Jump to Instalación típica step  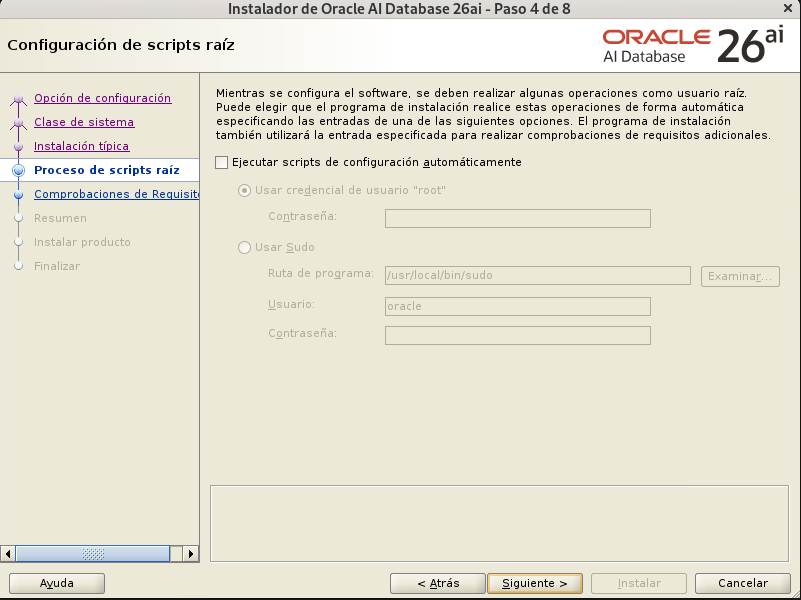pos(81,146)
